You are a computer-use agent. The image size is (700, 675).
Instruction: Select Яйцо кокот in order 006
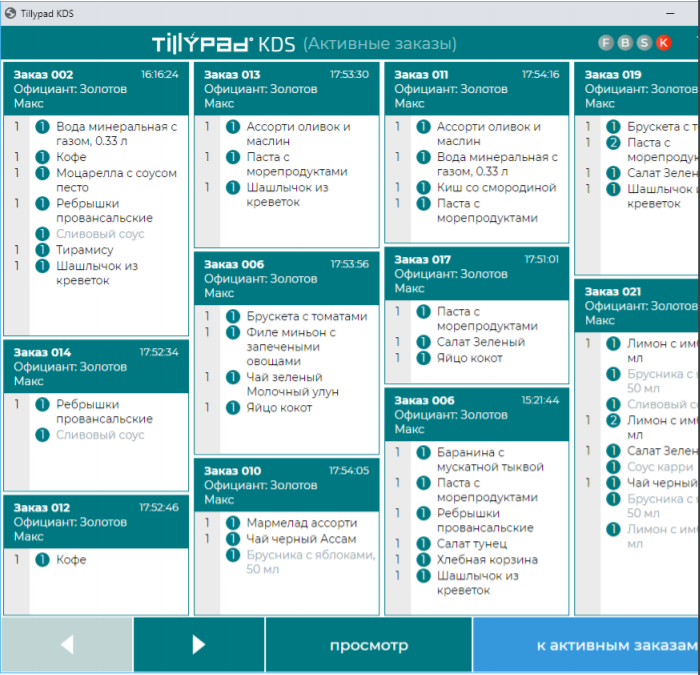click(279, 408)
